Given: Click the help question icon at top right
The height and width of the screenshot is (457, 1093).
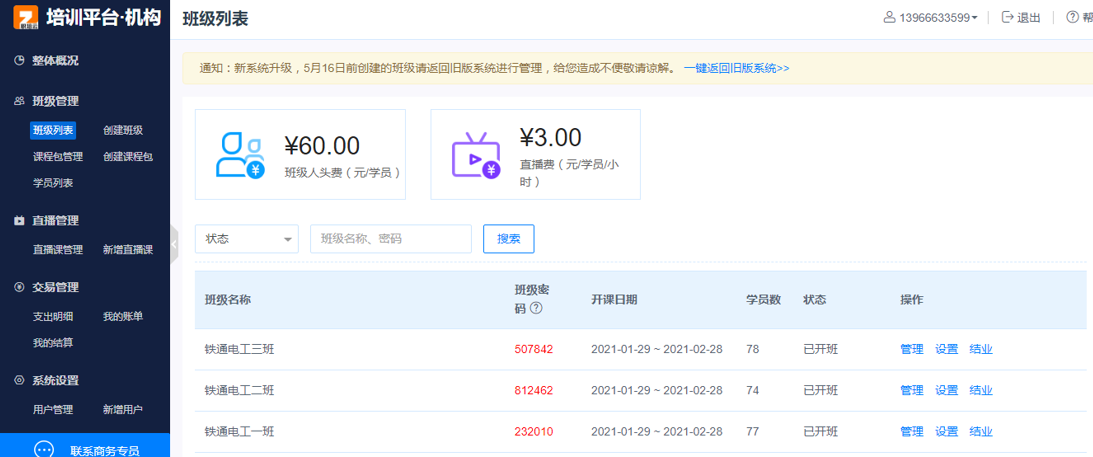Looking at the screenshot, I should (1072, 17).
